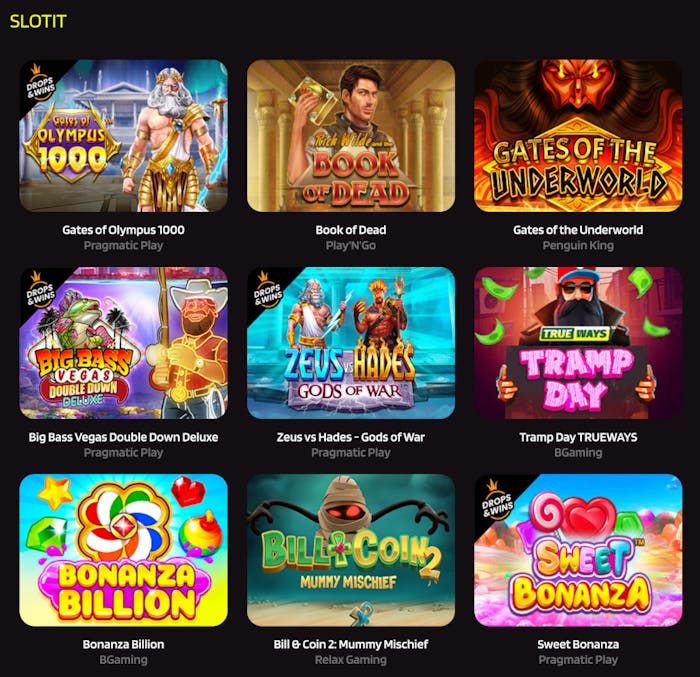700x677 pixels.
Task: Click Drops & Wins badge on Sweet Bonanza
Action: (497, 500)
